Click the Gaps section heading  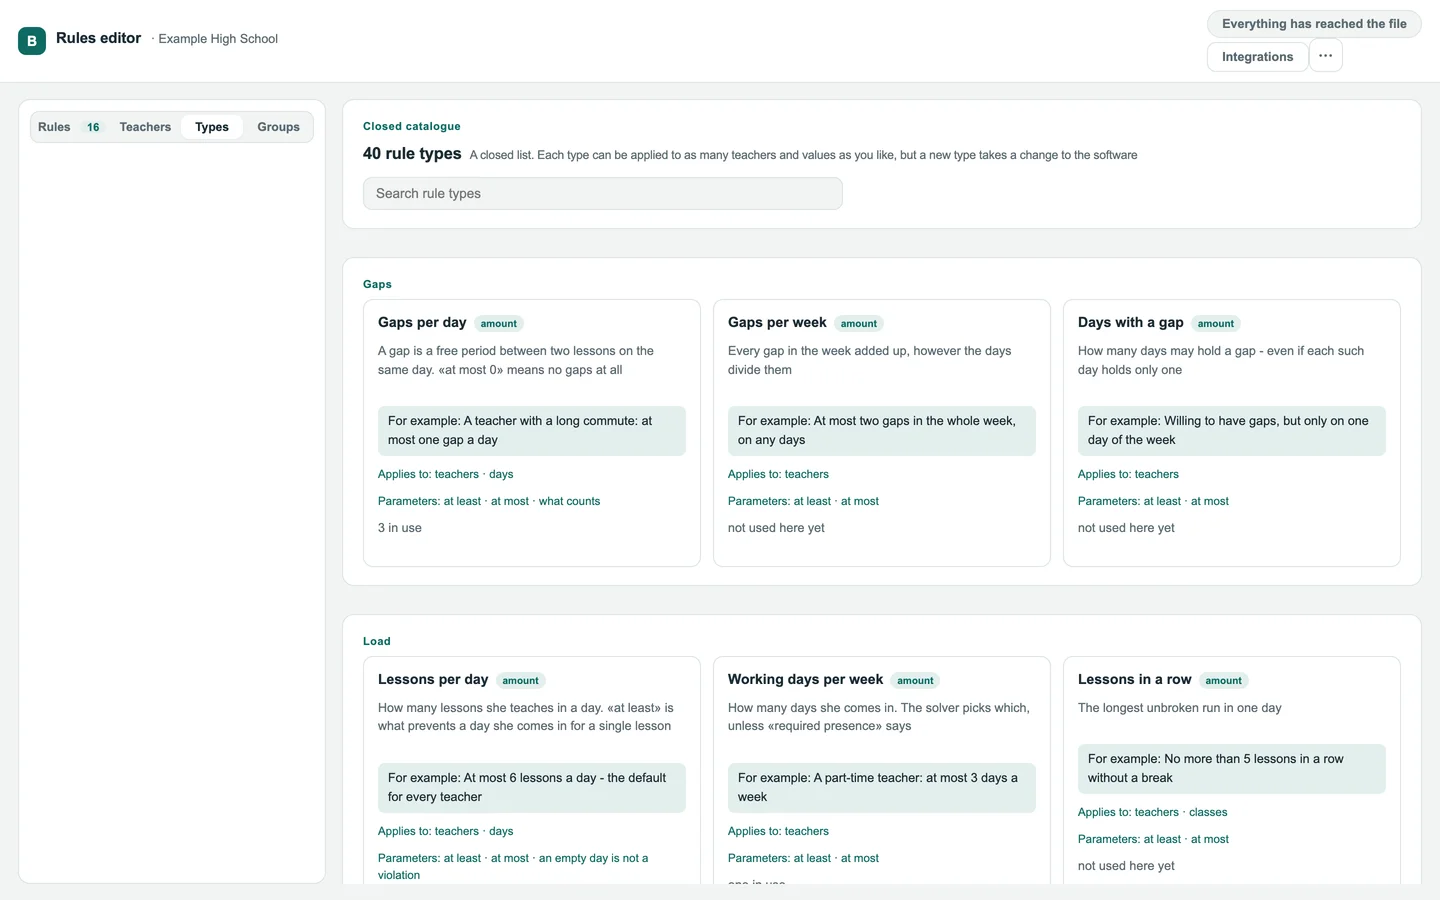point(377,284)
